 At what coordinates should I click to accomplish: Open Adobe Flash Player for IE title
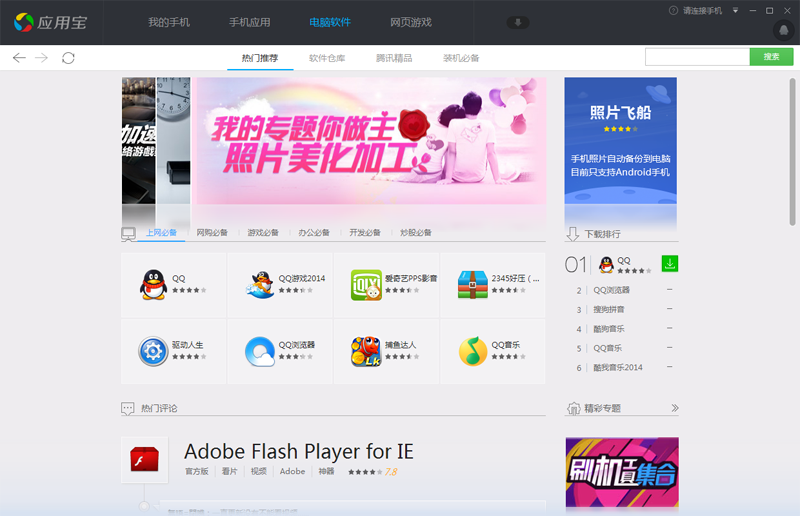click(299, 452)
